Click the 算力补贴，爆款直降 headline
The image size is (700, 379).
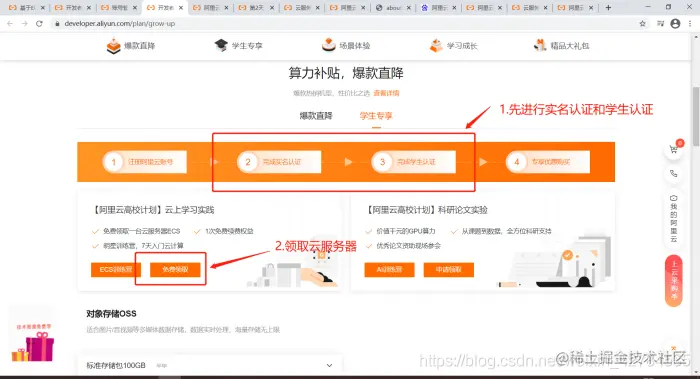tap(346, 73)
